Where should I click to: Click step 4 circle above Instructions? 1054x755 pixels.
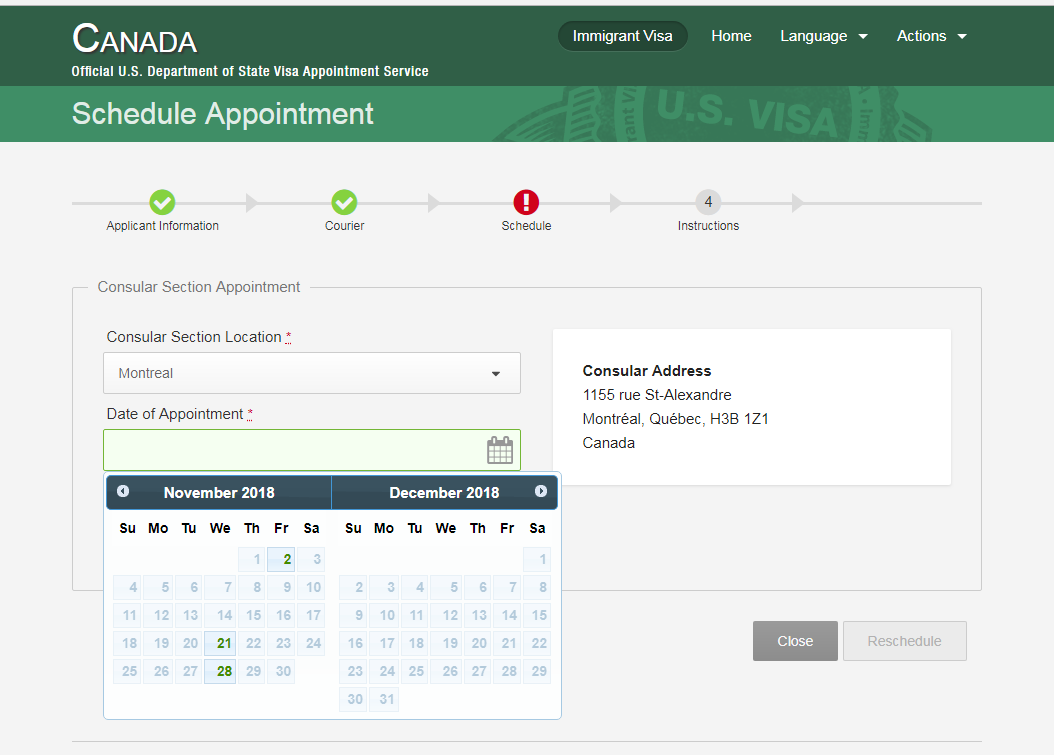708,202
